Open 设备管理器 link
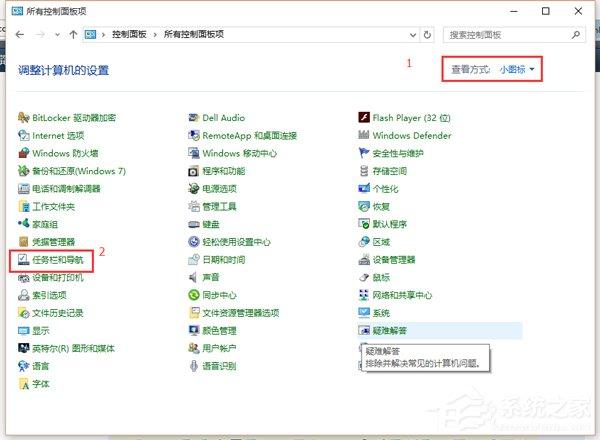The image size is (600, 440). click(394, 260)
